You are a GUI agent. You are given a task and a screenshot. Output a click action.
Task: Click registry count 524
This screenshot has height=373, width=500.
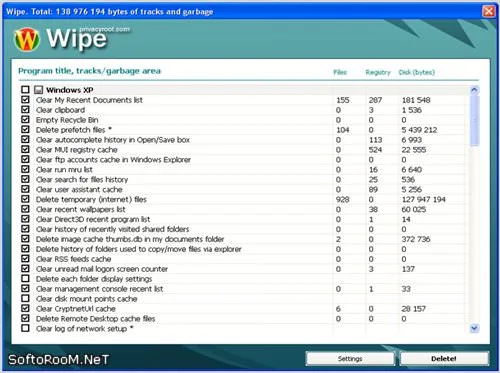click(375, 150)
